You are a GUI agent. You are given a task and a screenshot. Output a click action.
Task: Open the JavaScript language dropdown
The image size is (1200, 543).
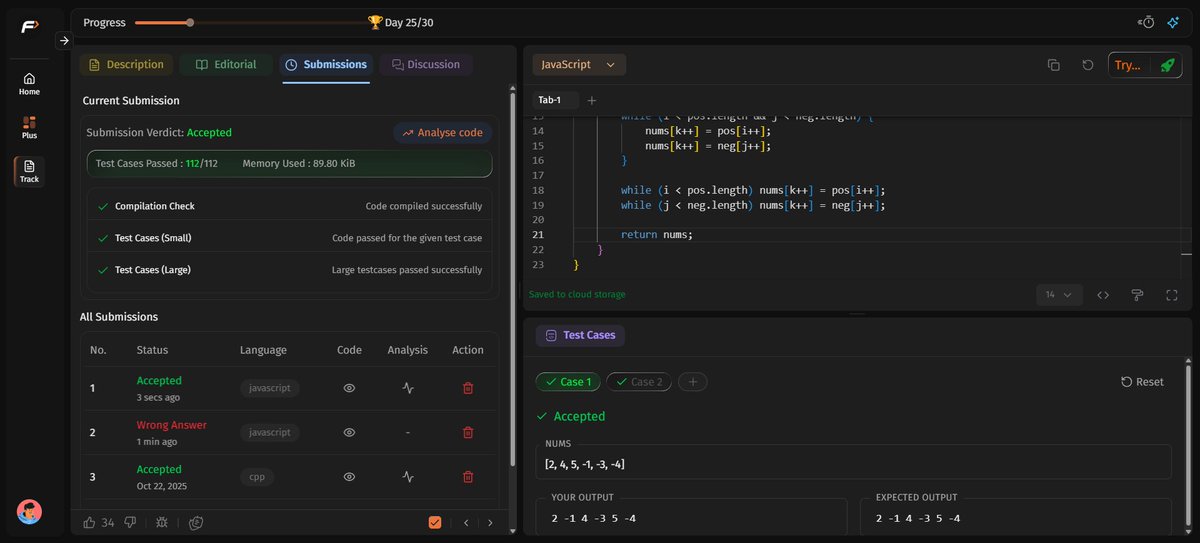tap(579, 64)
